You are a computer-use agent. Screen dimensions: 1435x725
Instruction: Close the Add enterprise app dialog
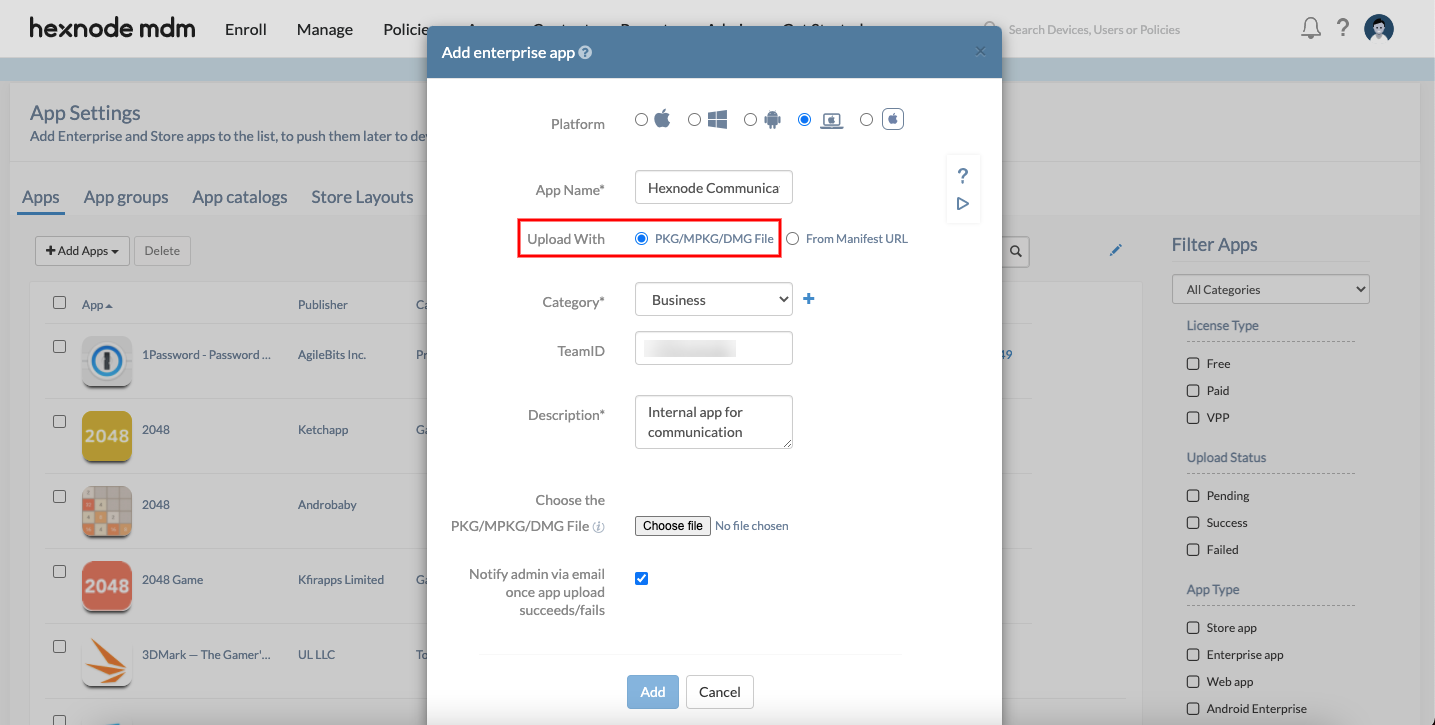(980, 52)
